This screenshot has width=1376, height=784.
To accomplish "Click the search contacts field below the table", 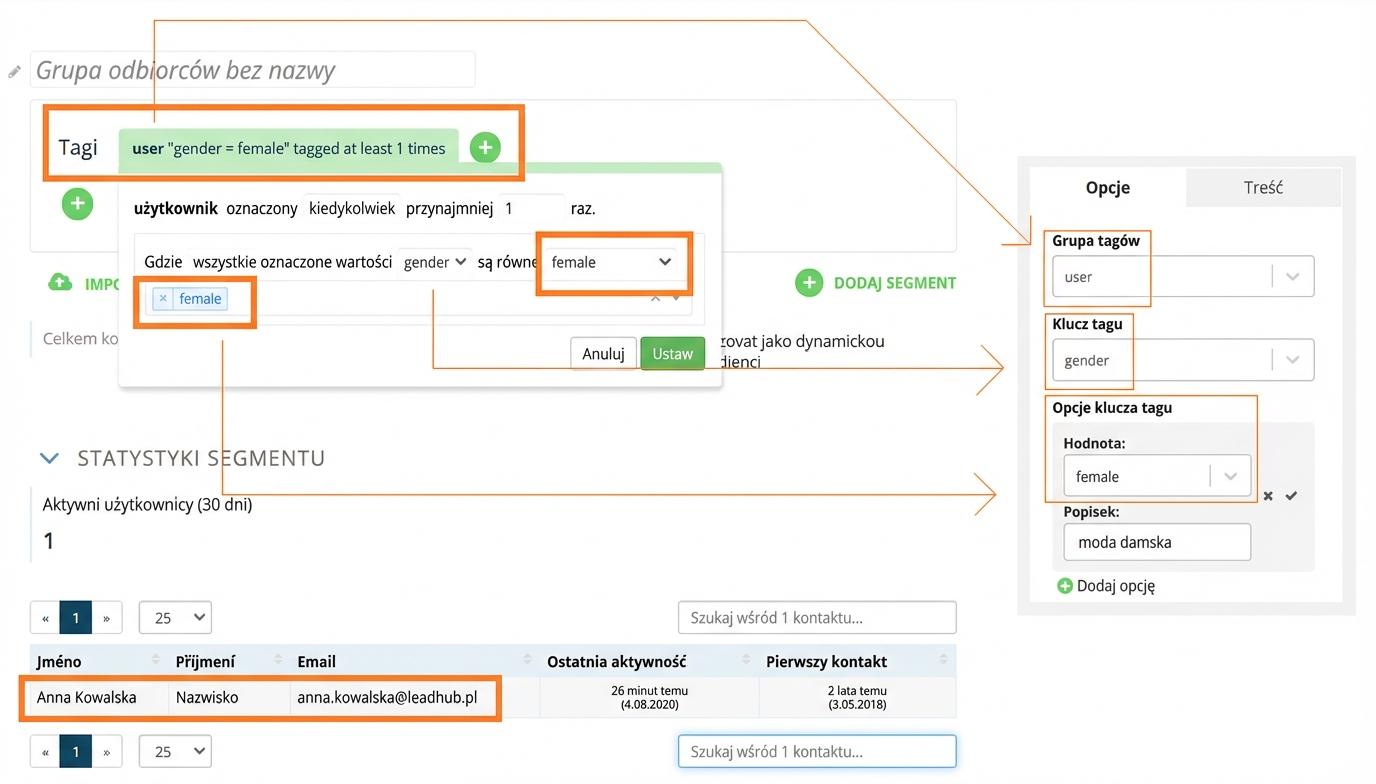I will pyautogui.click(x=817, y=751).
